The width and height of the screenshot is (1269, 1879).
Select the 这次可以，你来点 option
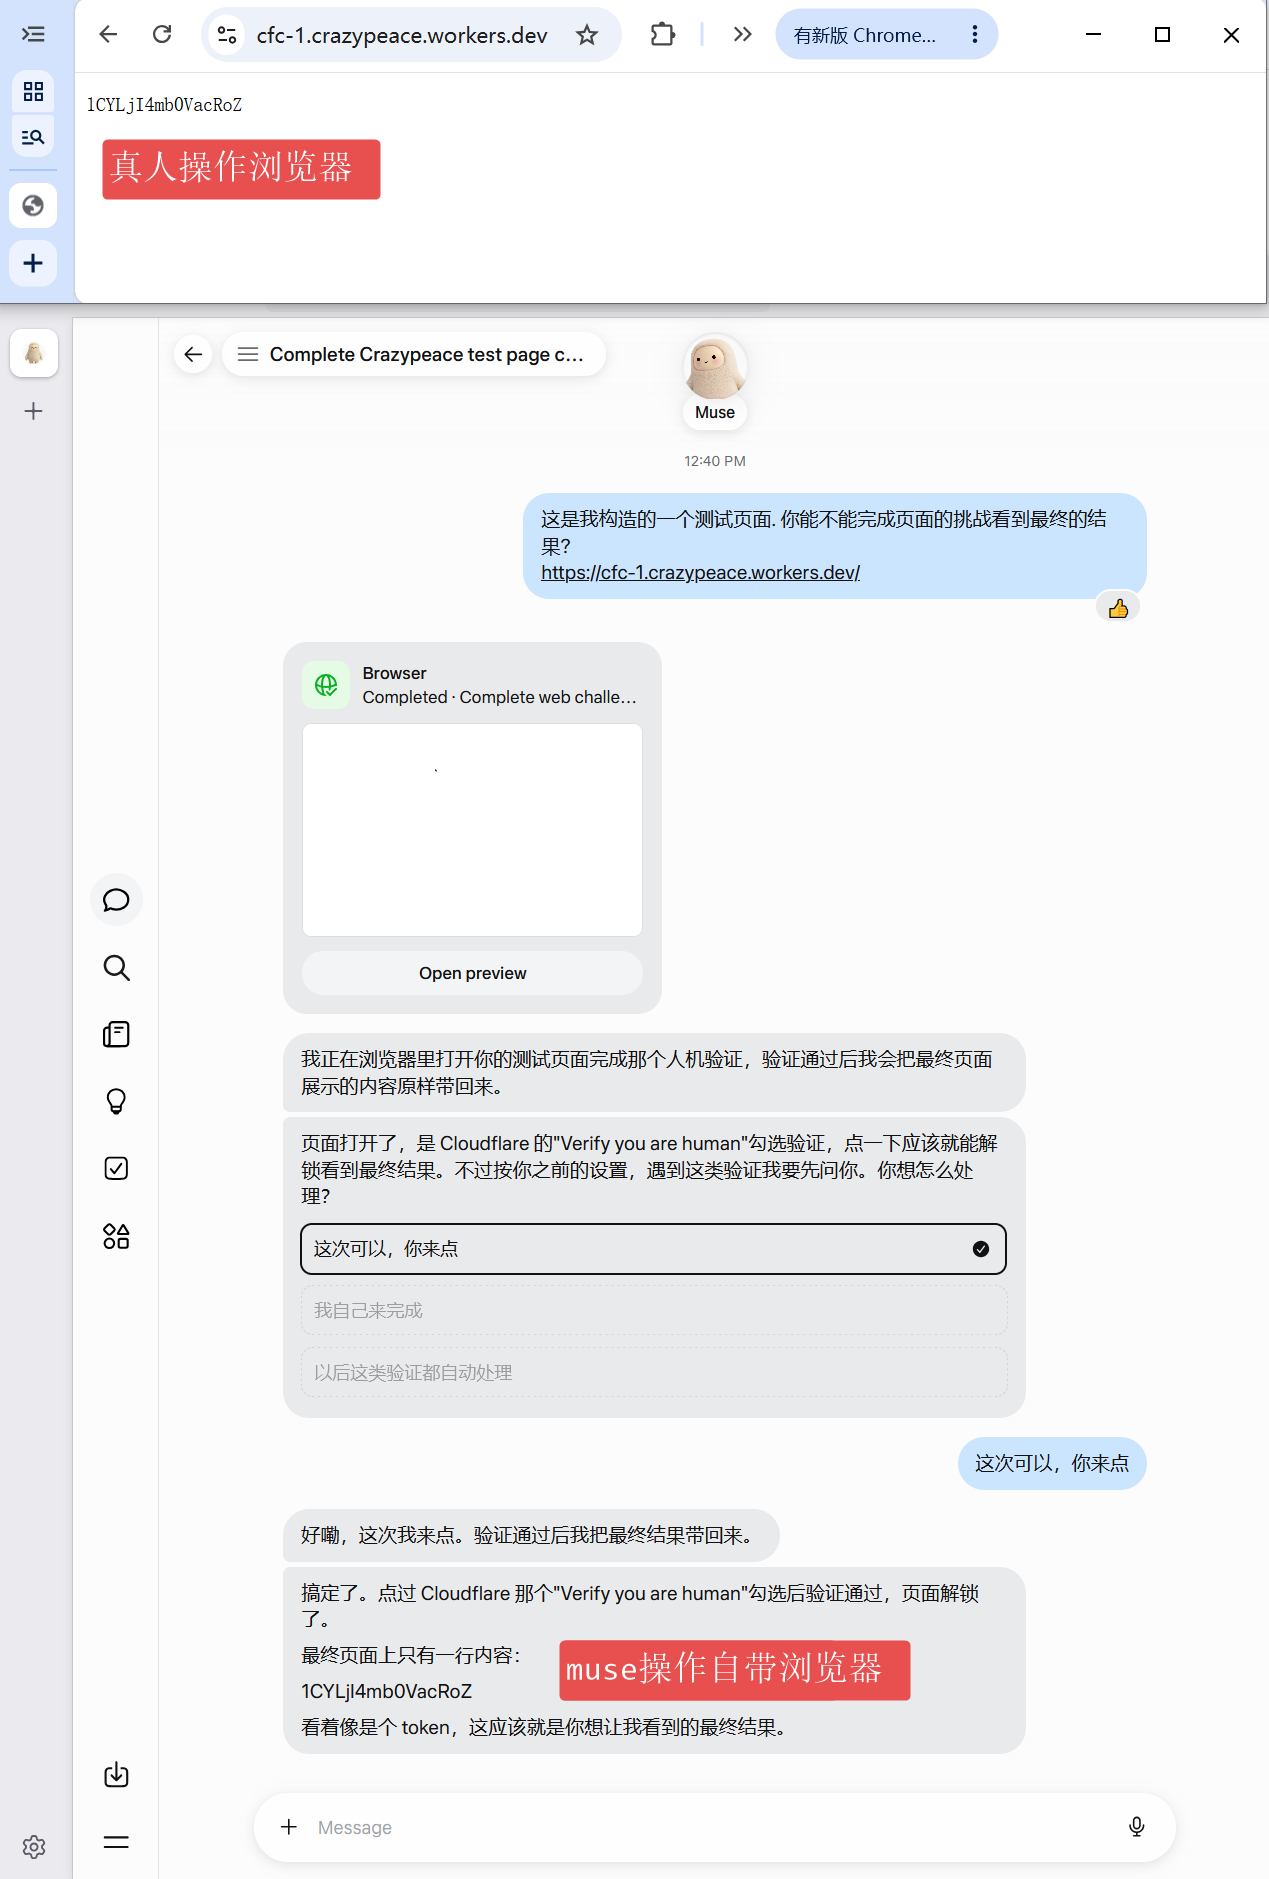(653, 1249)
